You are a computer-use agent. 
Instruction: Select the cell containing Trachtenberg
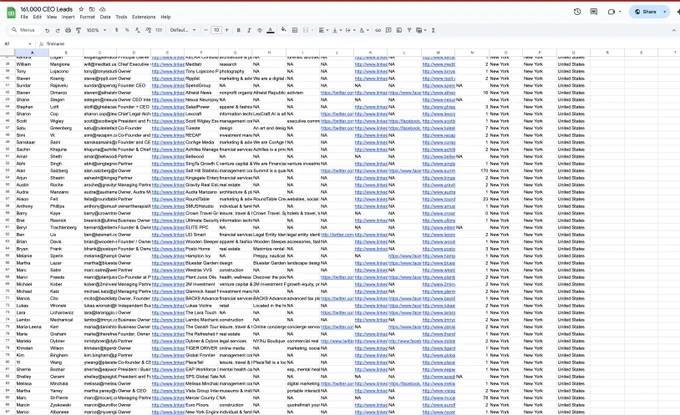(65, 228)
